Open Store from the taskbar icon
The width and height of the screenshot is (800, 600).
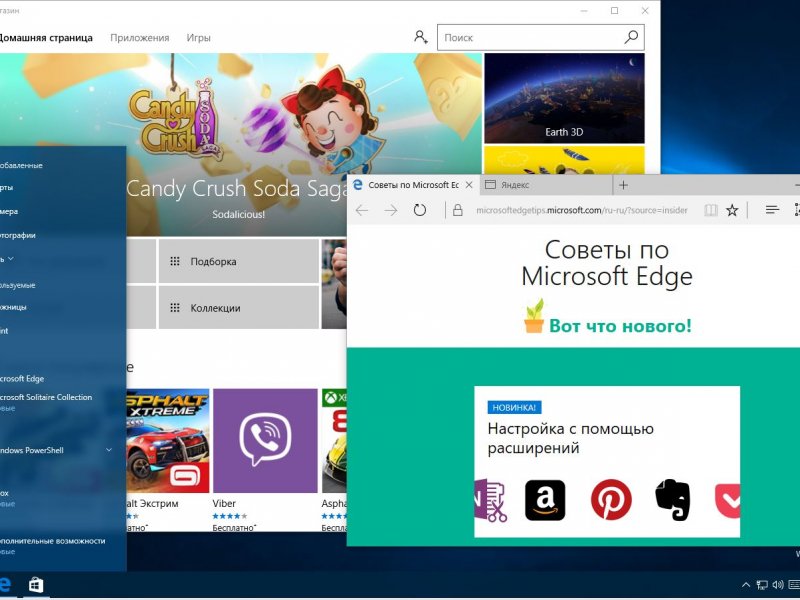click(x=36, y=585)
